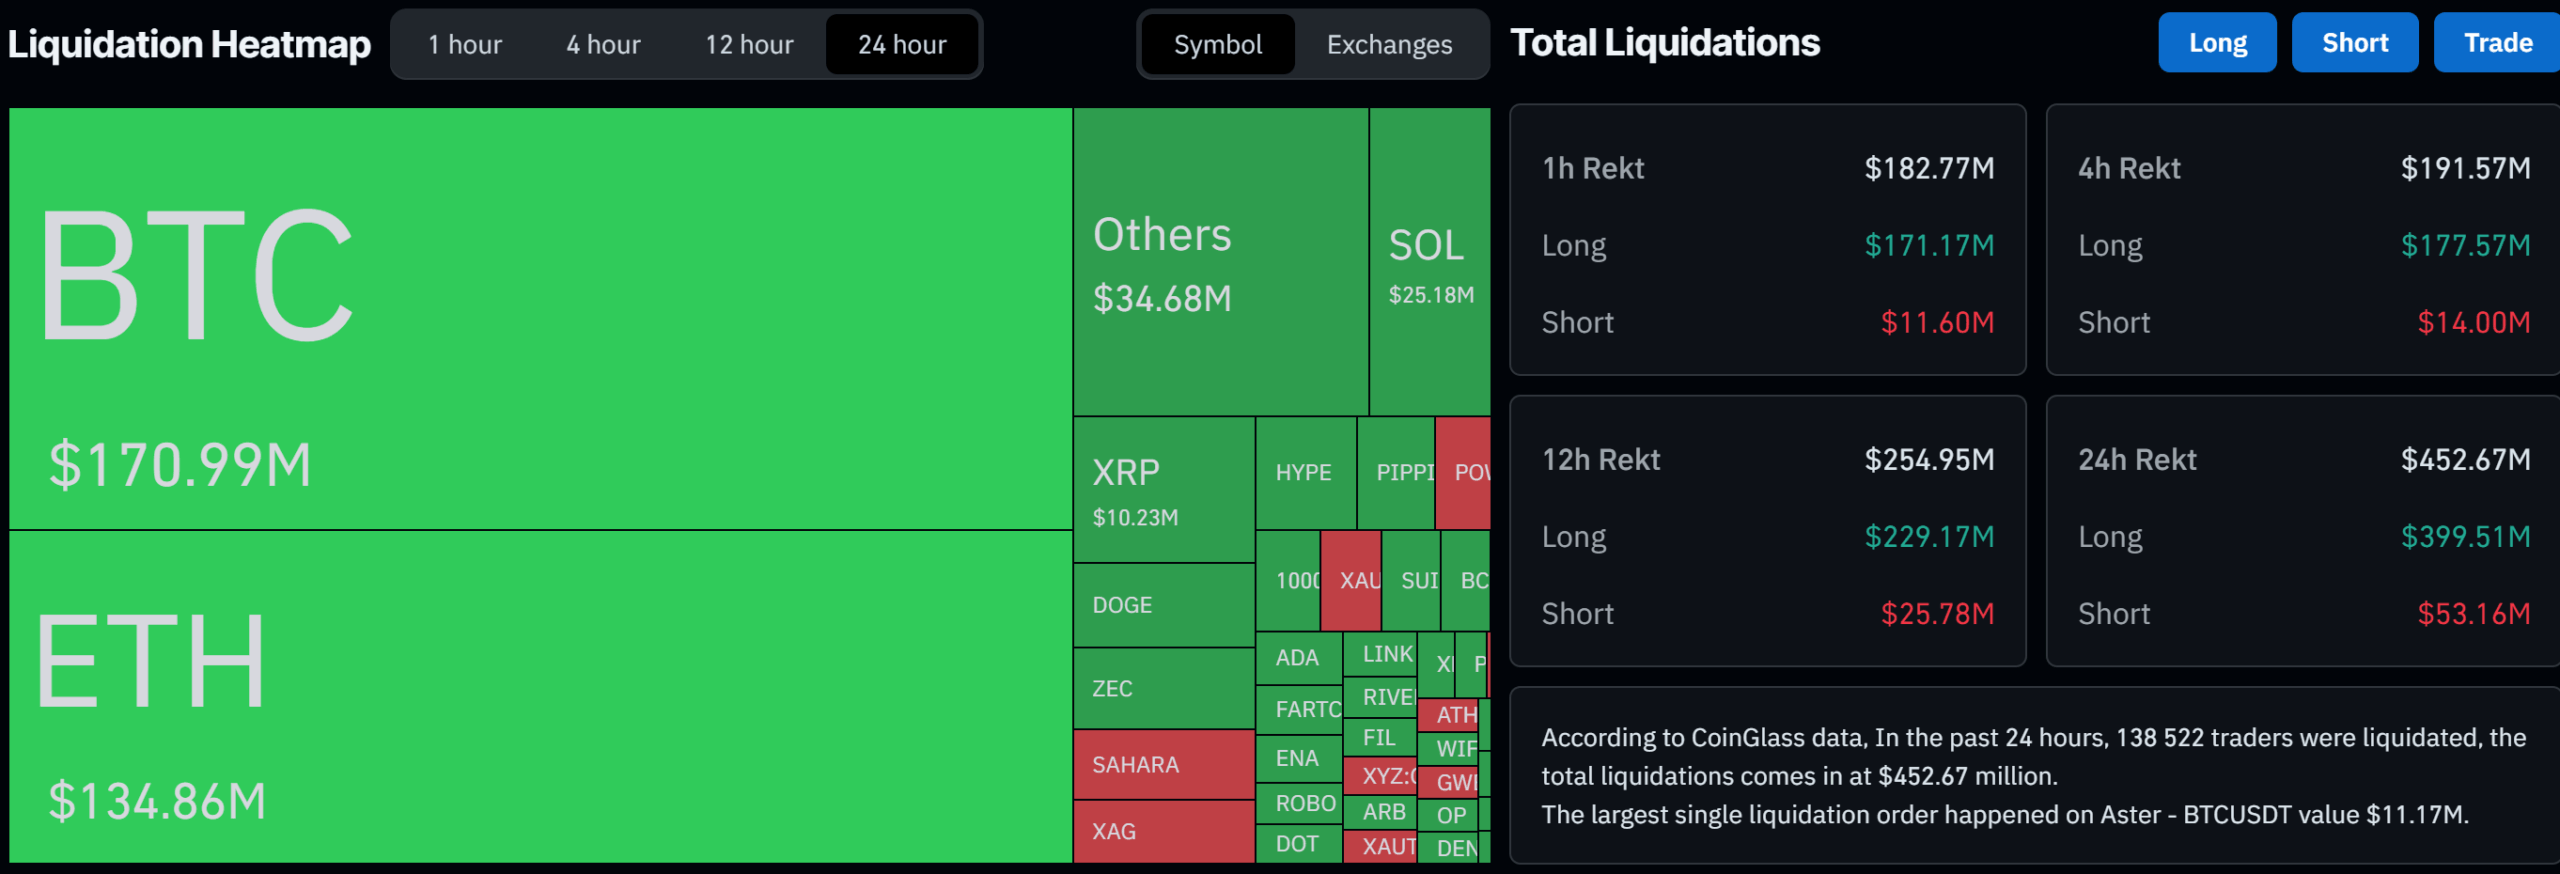2560x874 pixels.
Task: Click the BTC heatmap tile
Action: pyautogui.click(x=540, y=318)
